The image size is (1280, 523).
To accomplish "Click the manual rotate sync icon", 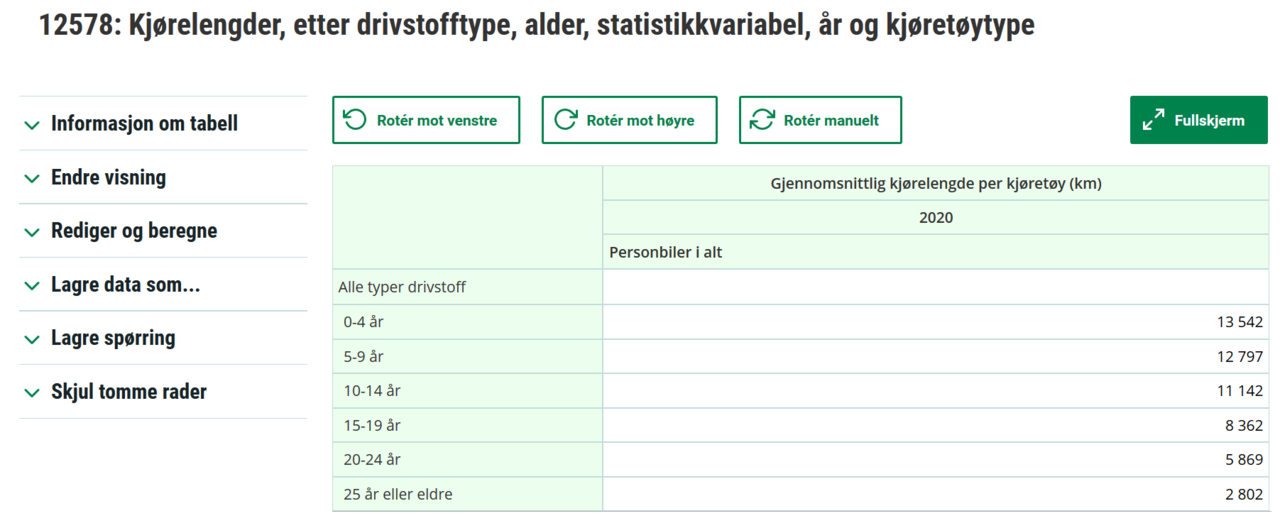I will [762, 120].
